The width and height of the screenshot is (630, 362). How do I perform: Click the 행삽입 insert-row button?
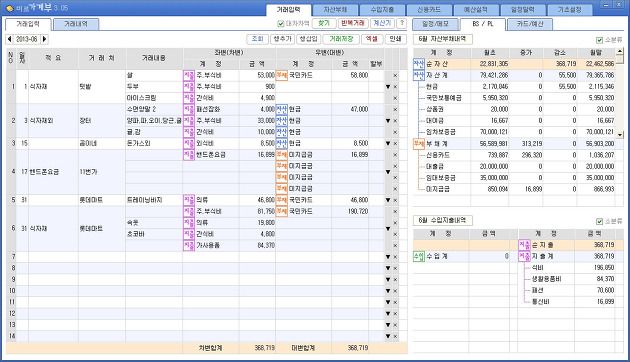coord(308,39)
